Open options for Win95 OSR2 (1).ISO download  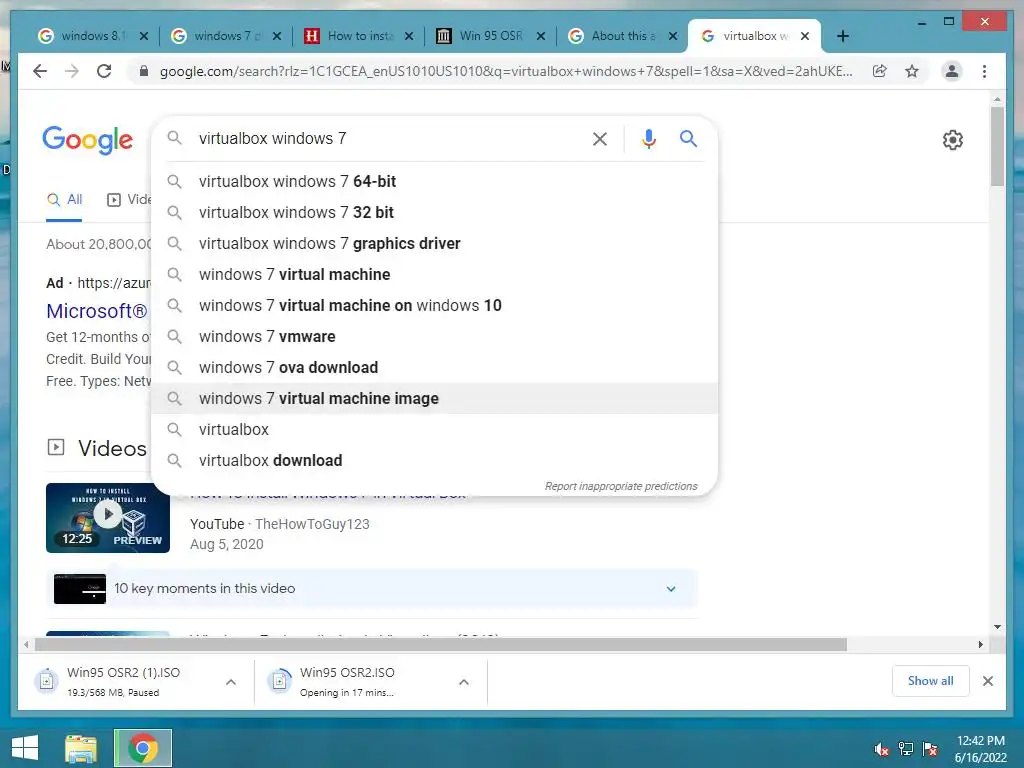click(231, 682)
